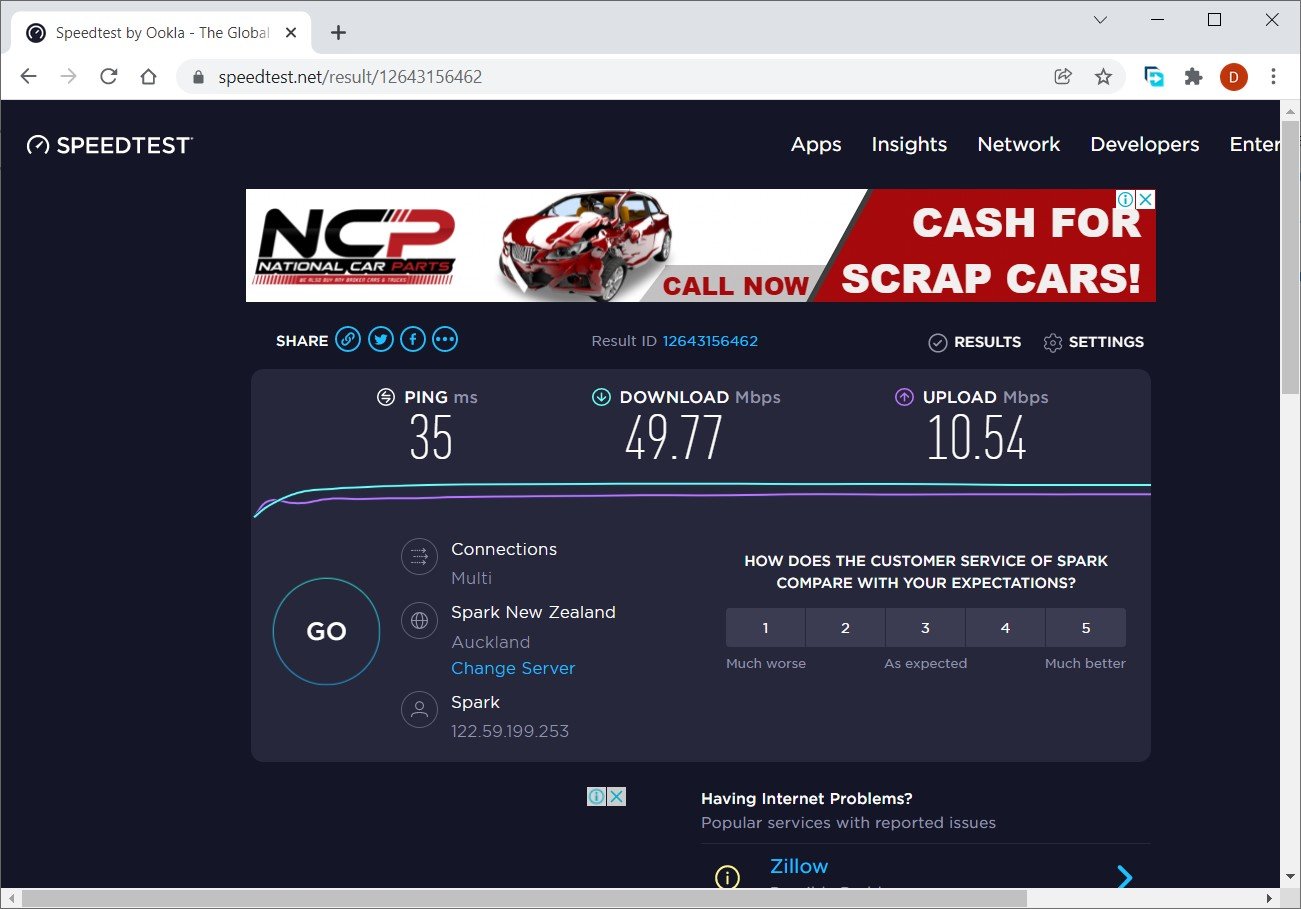This screenshot has height=909, width=1301.
Task: Rate Spark customer service 3
Action: 925,628
